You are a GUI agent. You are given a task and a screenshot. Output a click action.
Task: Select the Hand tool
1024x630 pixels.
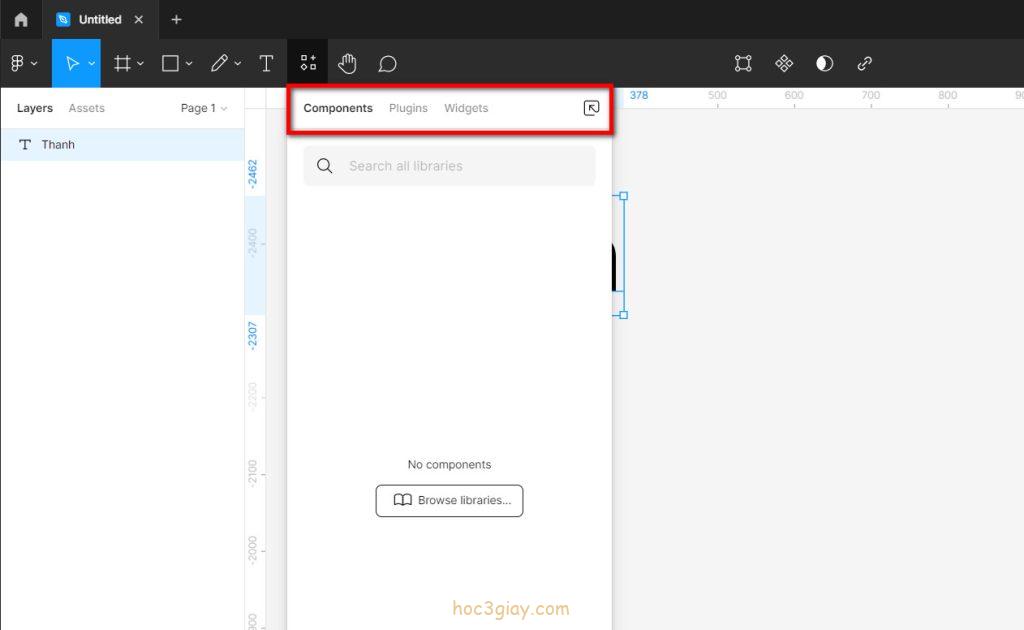coord(347,64)
